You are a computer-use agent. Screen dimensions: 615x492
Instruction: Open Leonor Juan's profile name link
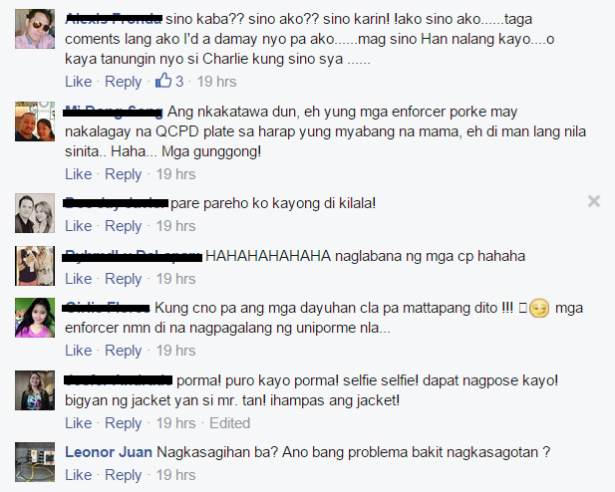click(109, 452)
